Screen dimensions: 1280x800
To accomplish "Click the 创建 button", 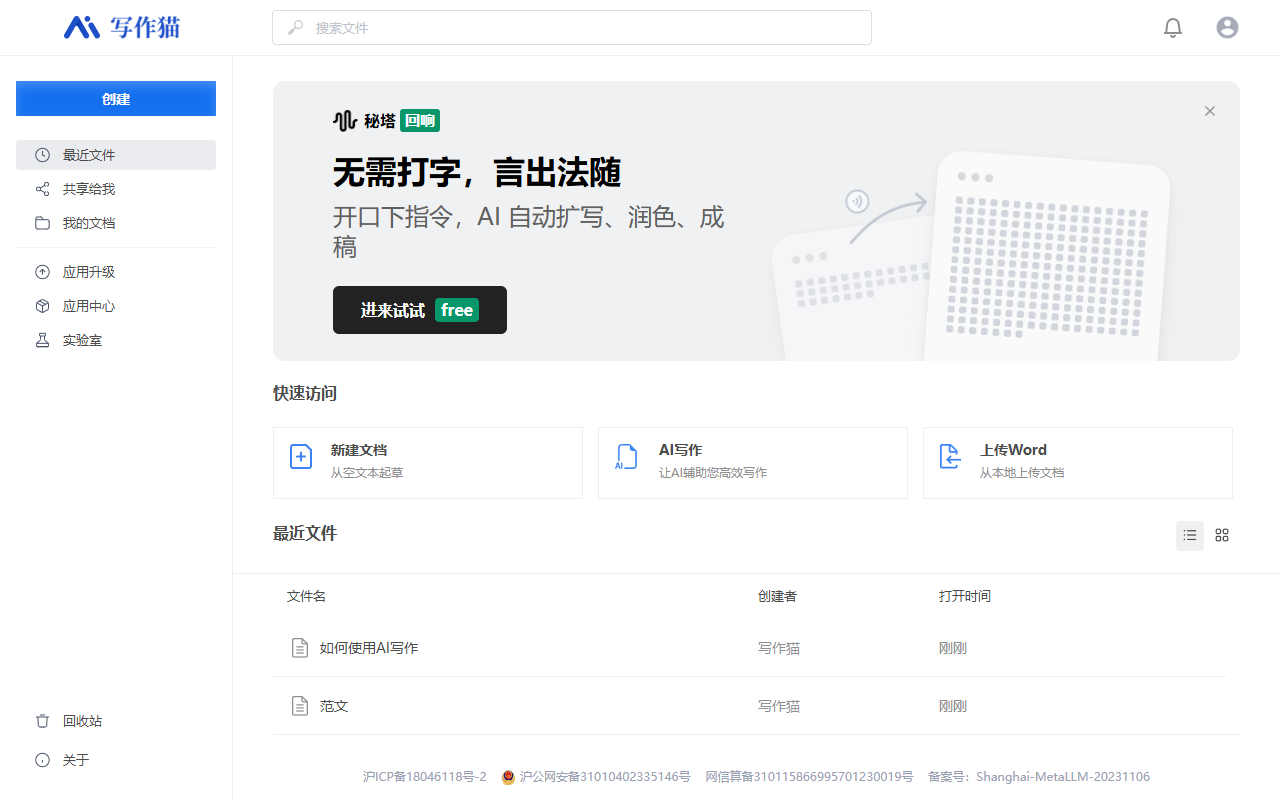I will coord(115,98).
